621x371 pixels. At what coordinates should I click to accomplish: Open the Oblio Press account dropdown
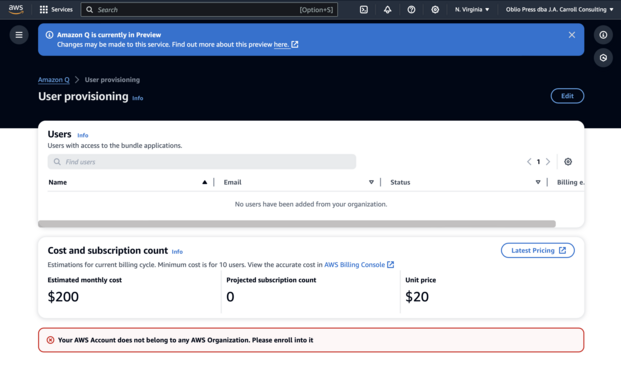click(x=559, y=10)
